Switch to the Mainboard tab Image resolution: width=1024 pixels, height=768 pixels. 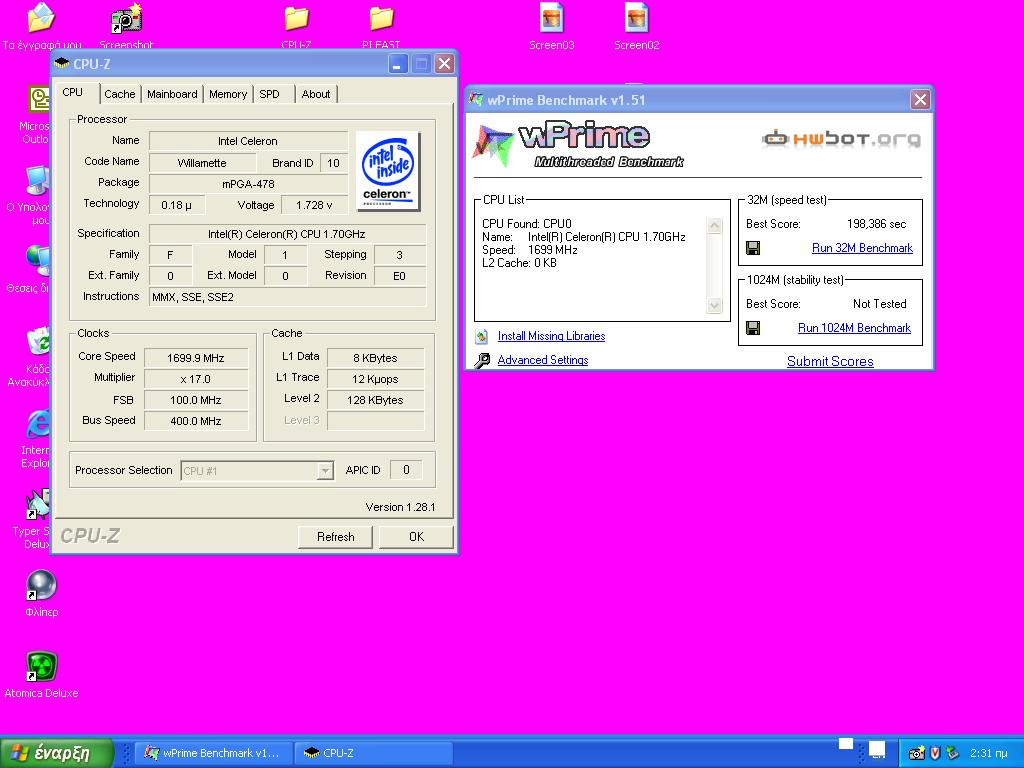(172, 94)
